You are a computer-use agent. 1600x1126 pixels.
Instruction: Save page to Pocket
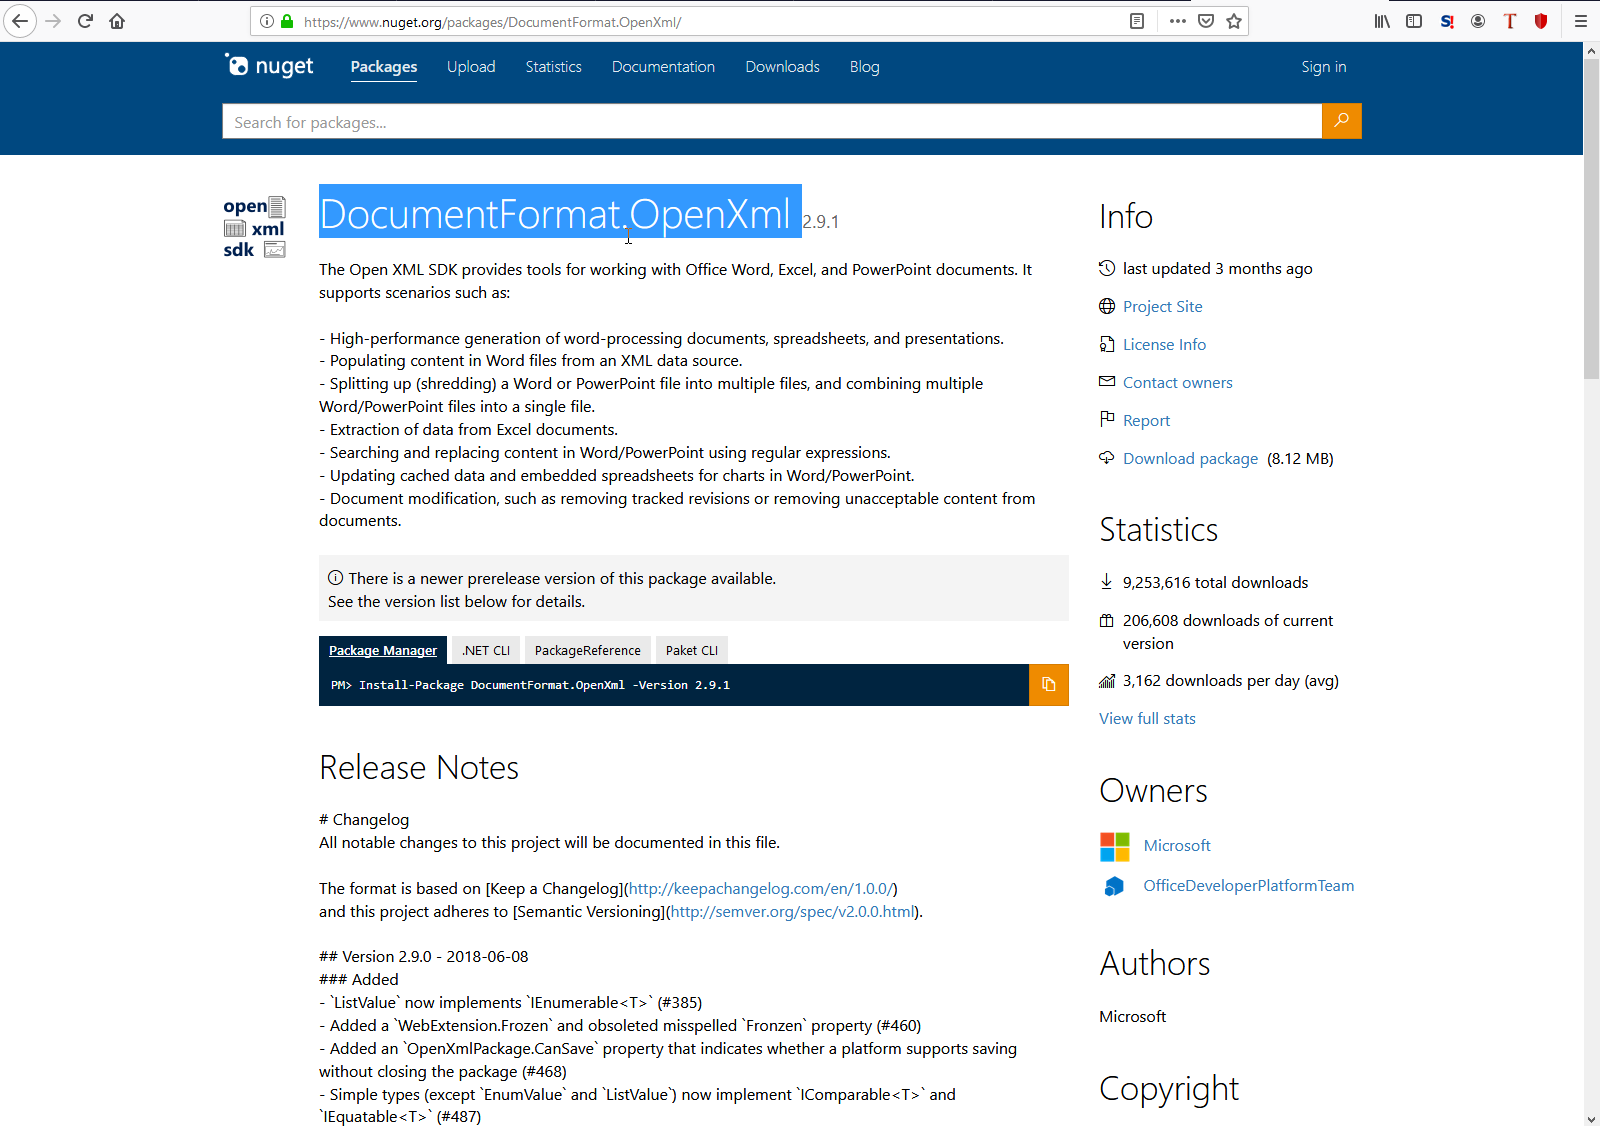pyautogui.click(x=1206, y=21)
